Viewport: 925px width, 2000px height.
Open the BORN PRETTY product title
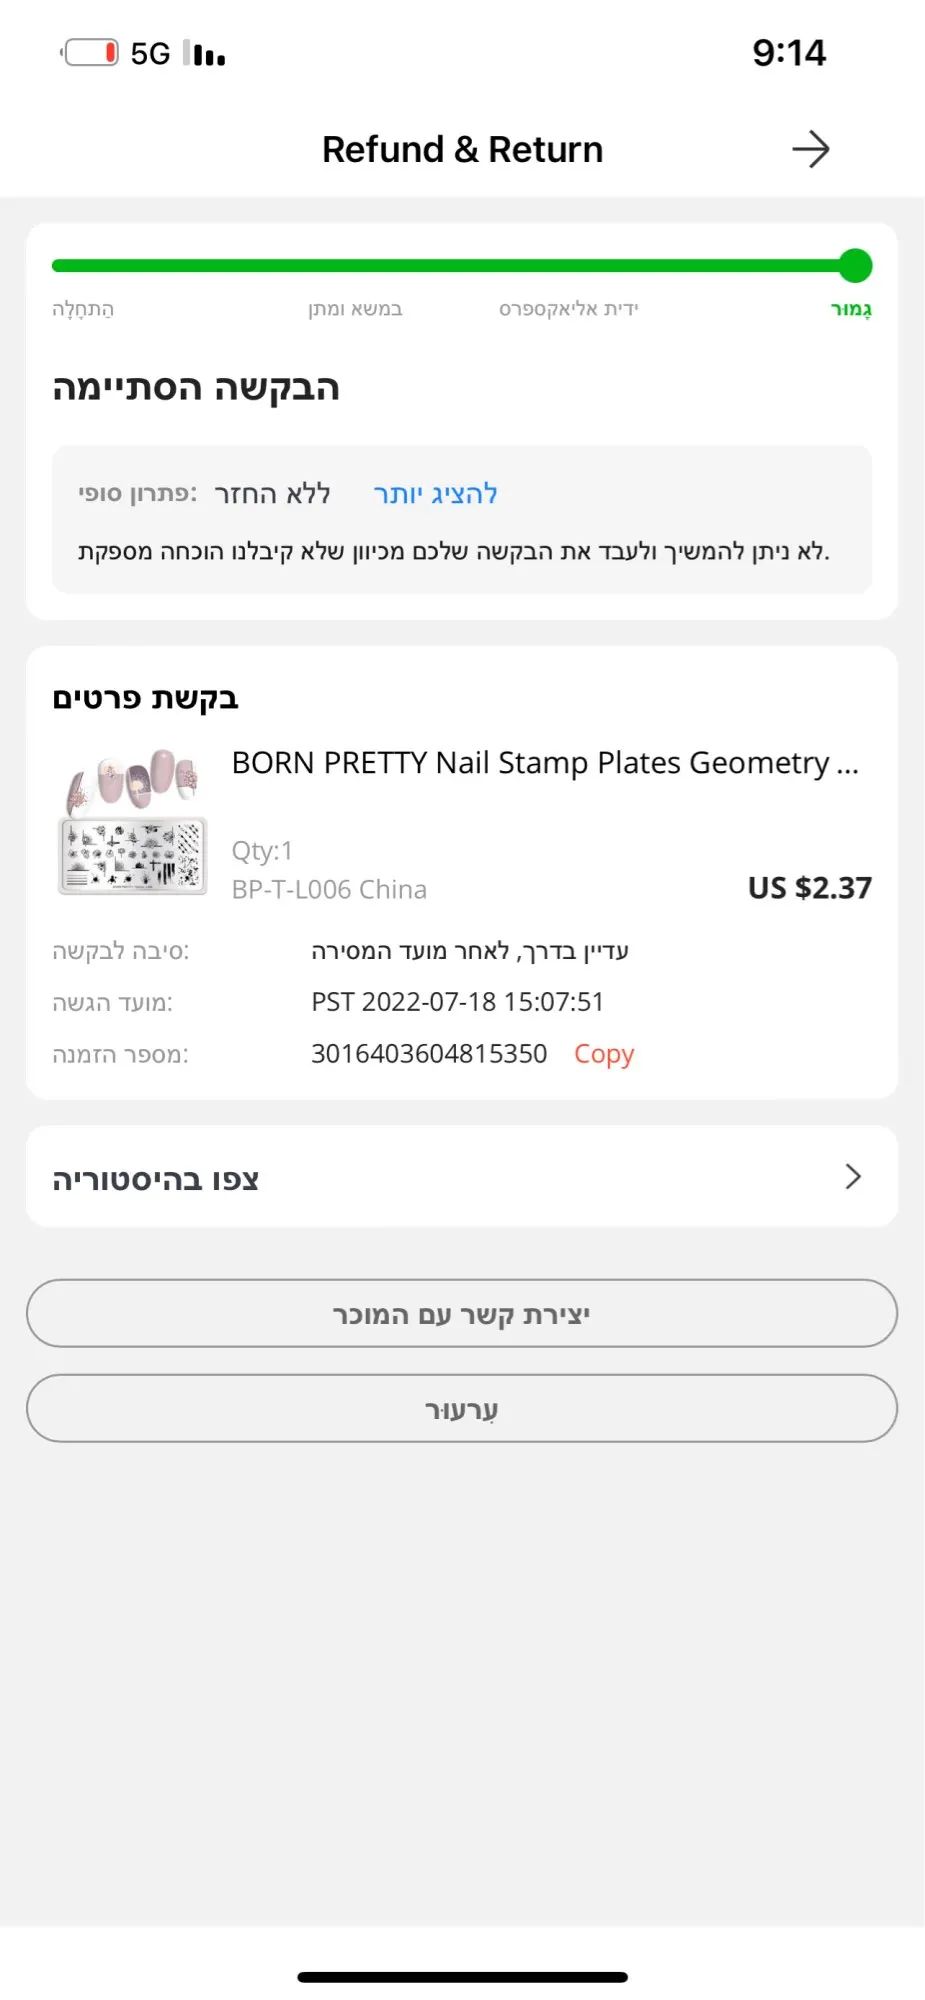(x=545, y=763)
